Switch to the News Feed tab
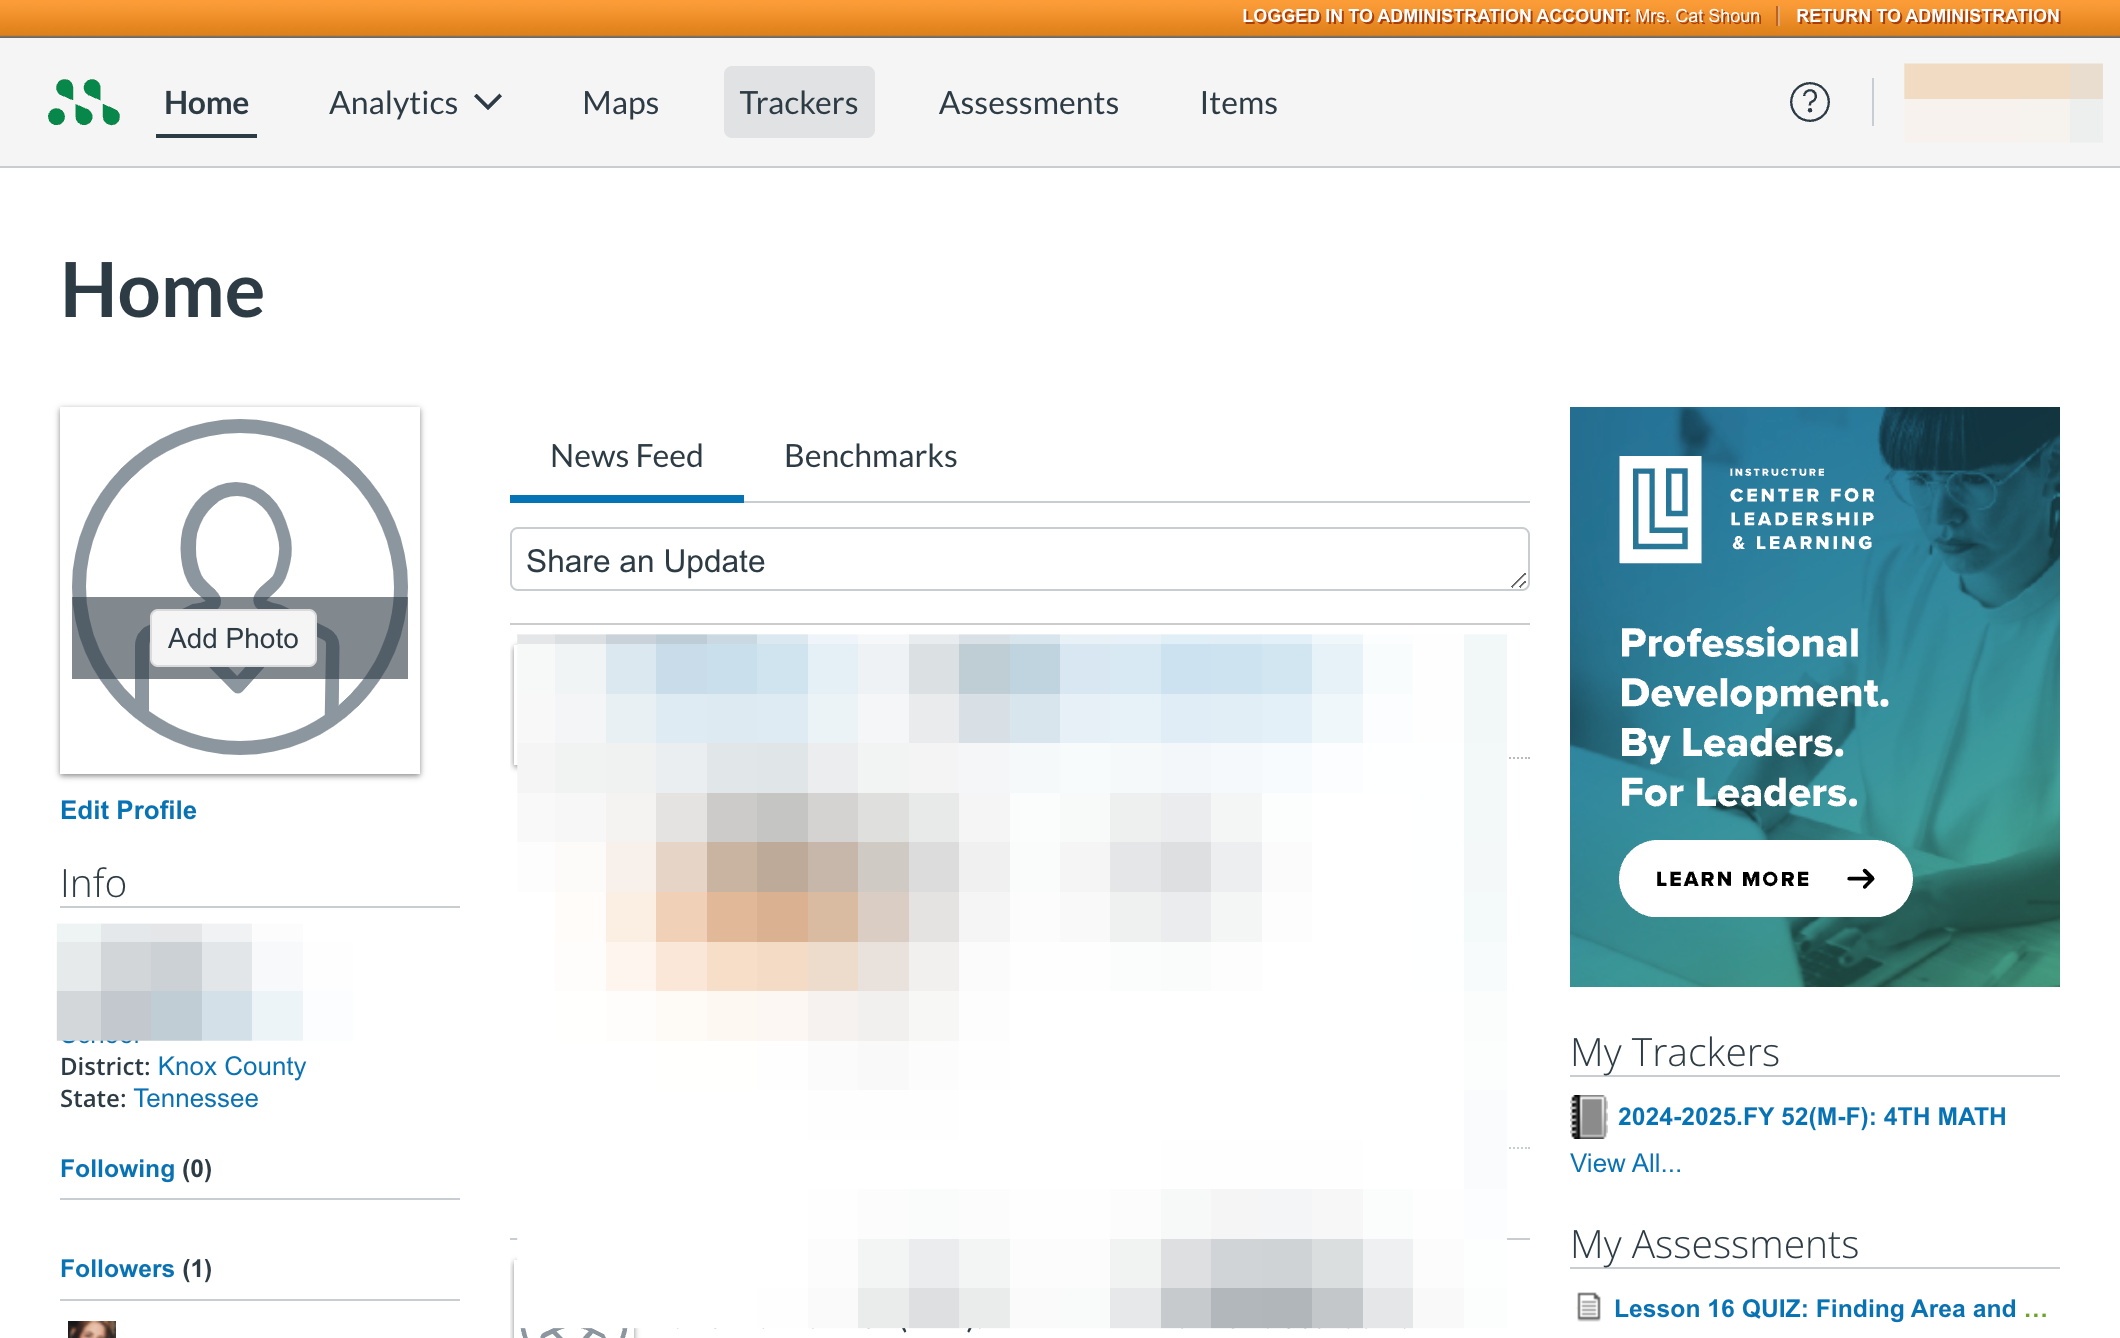The width and height of the screenshot is (2120, 1338). [627, 456]
